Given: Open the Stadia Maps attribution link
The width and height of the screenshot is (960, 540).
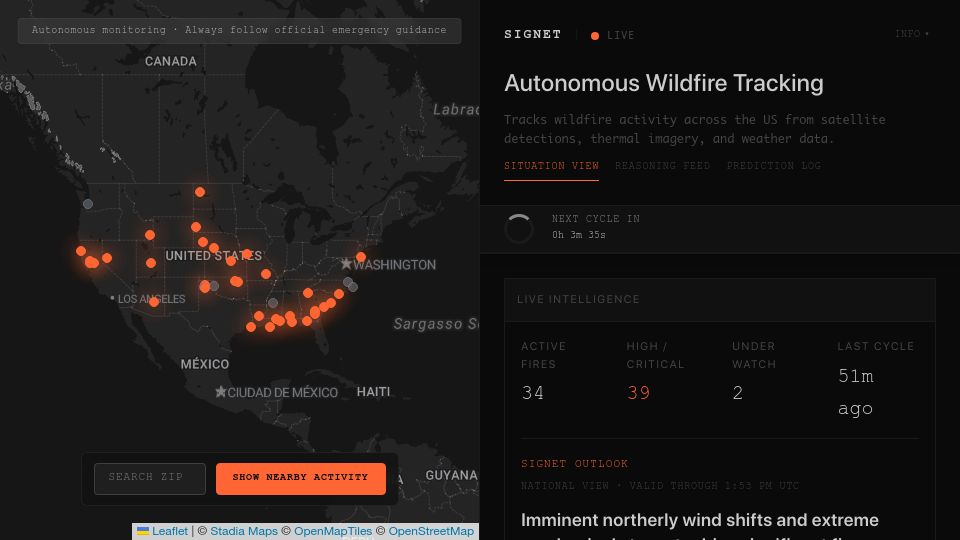Looking at the screenshot, I should [244, 531].
